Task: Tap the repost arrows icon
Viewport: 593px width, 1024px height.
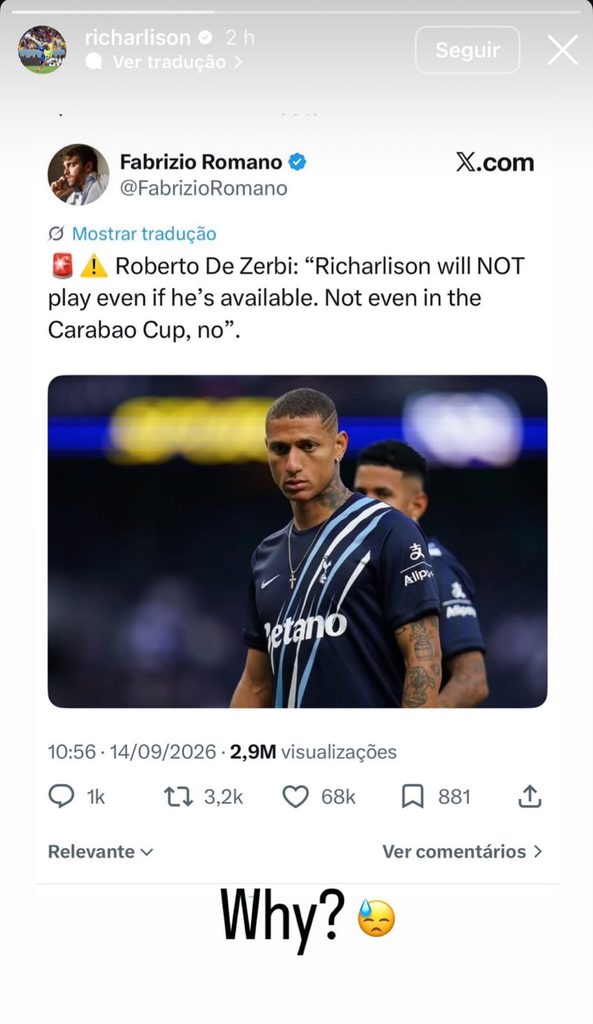Action: (x=178, y=797)
